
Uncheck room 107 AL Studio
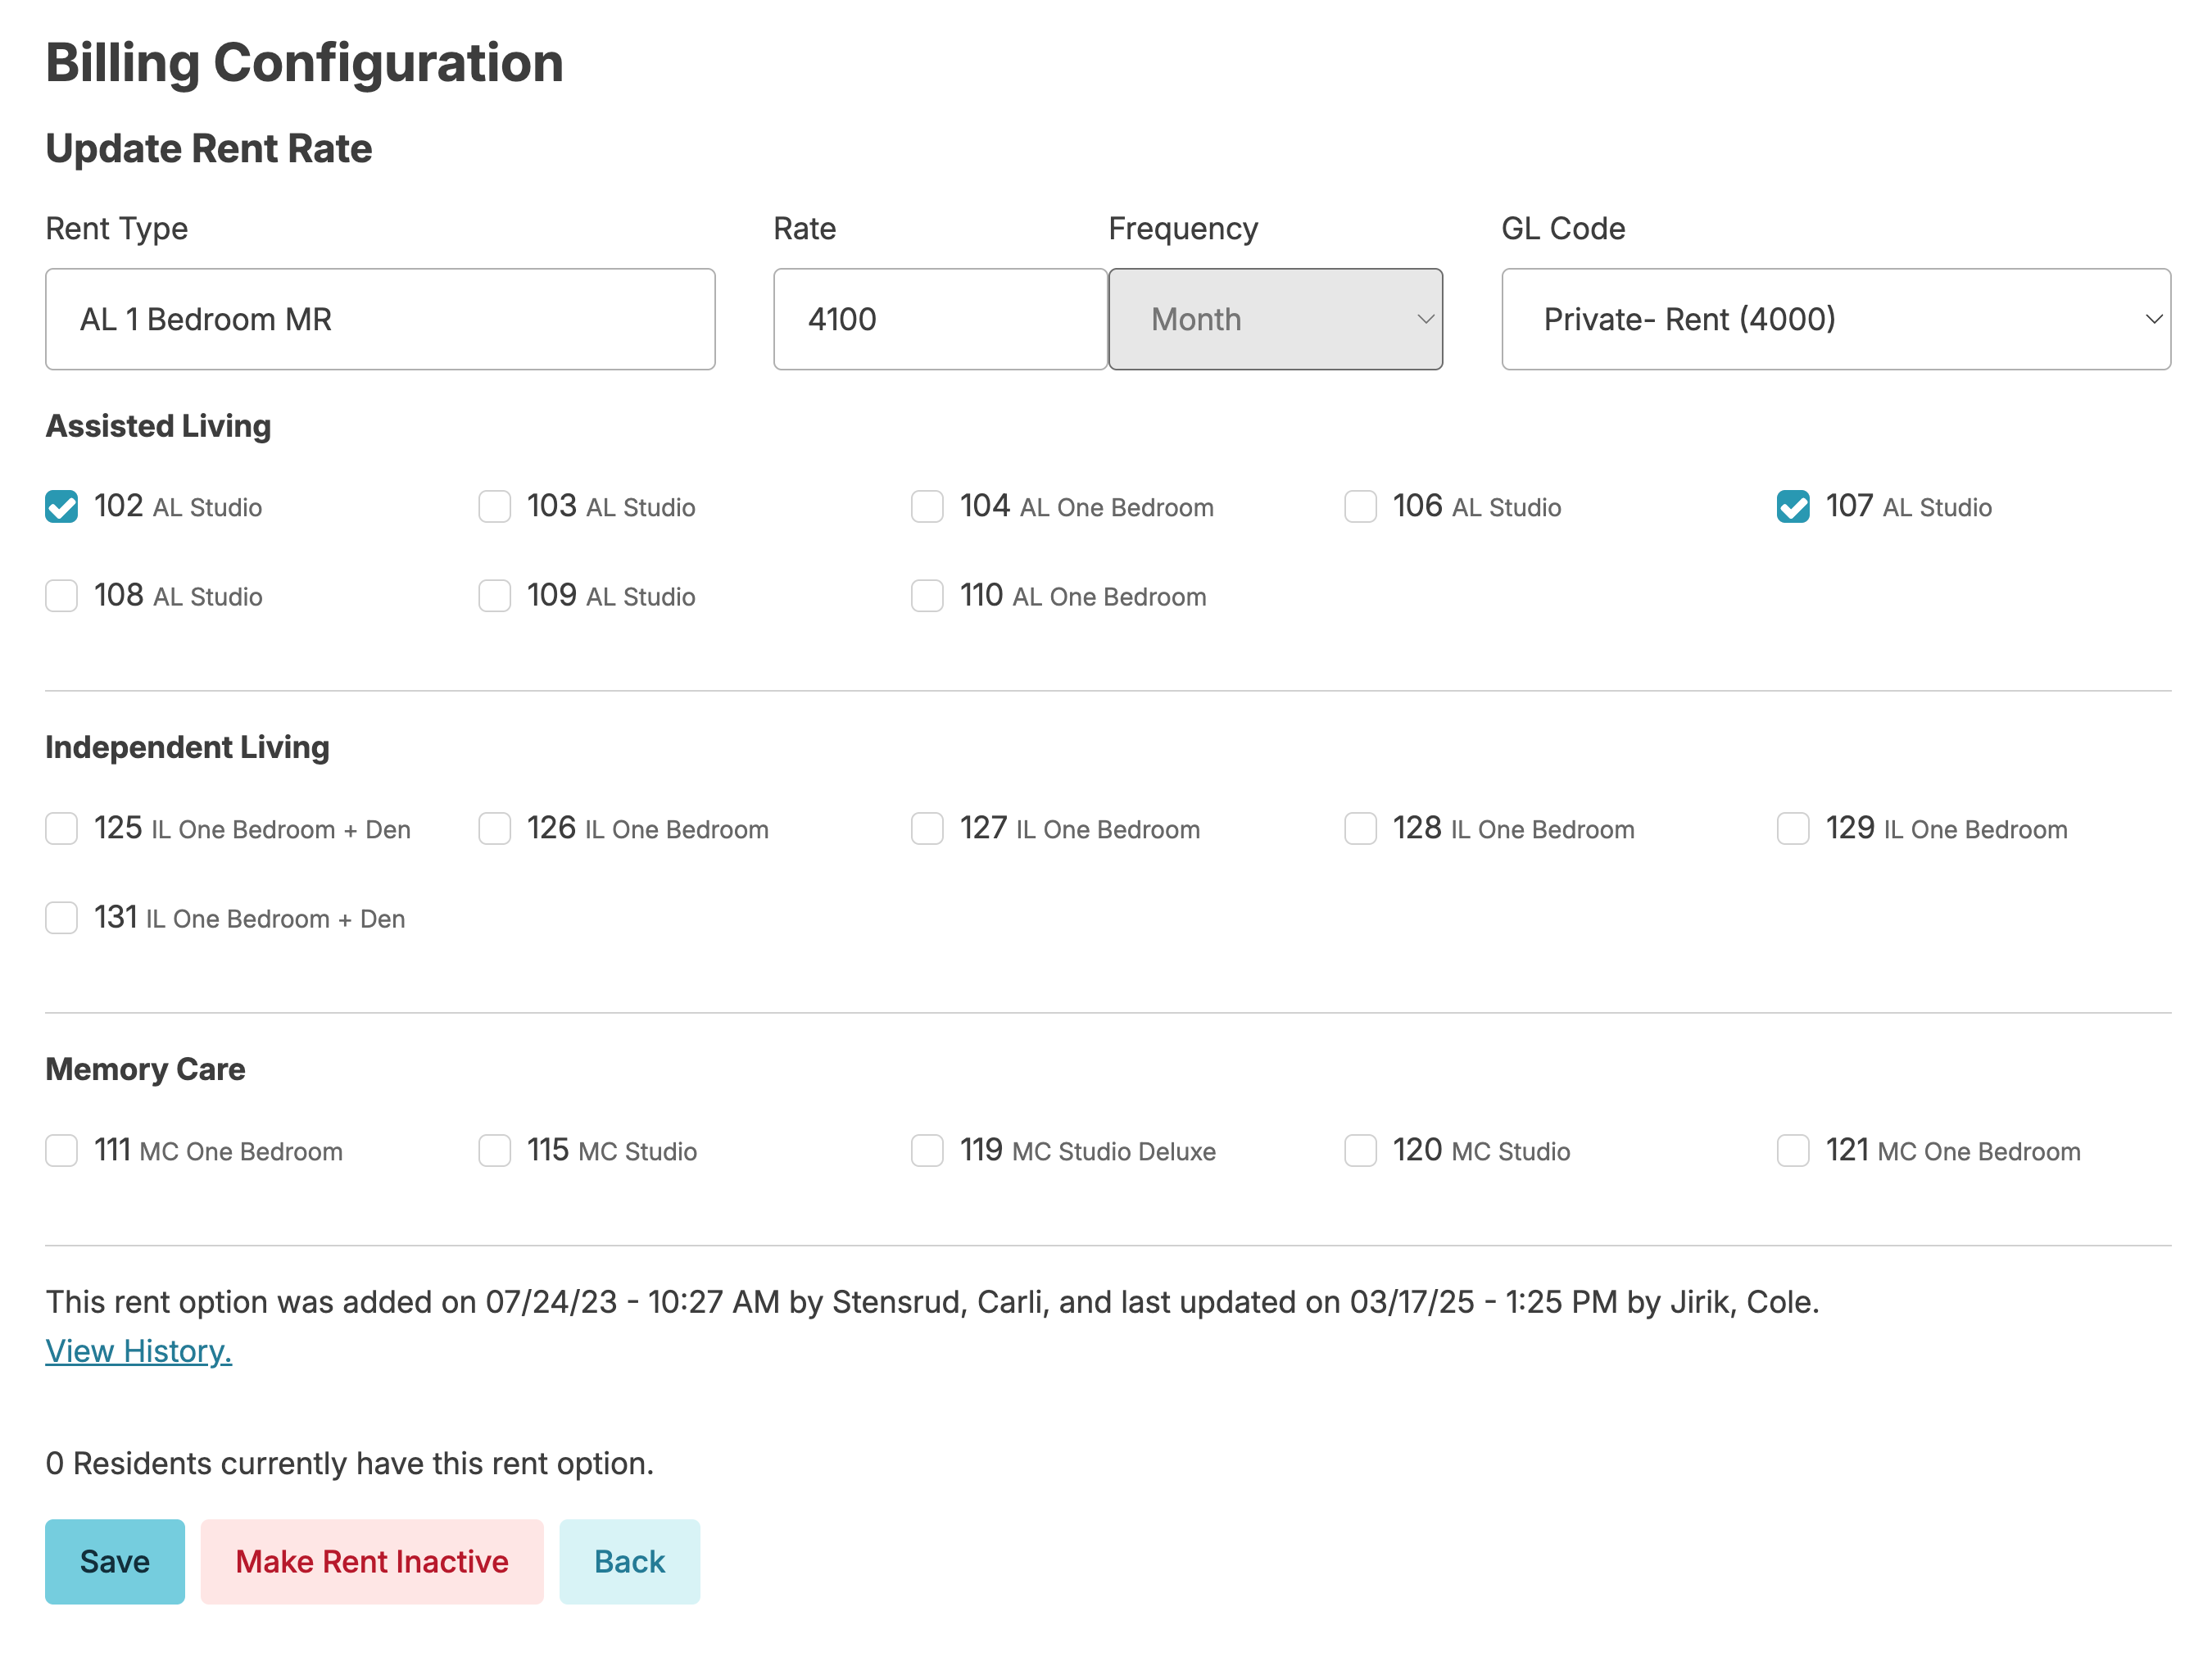(1792, 507)
